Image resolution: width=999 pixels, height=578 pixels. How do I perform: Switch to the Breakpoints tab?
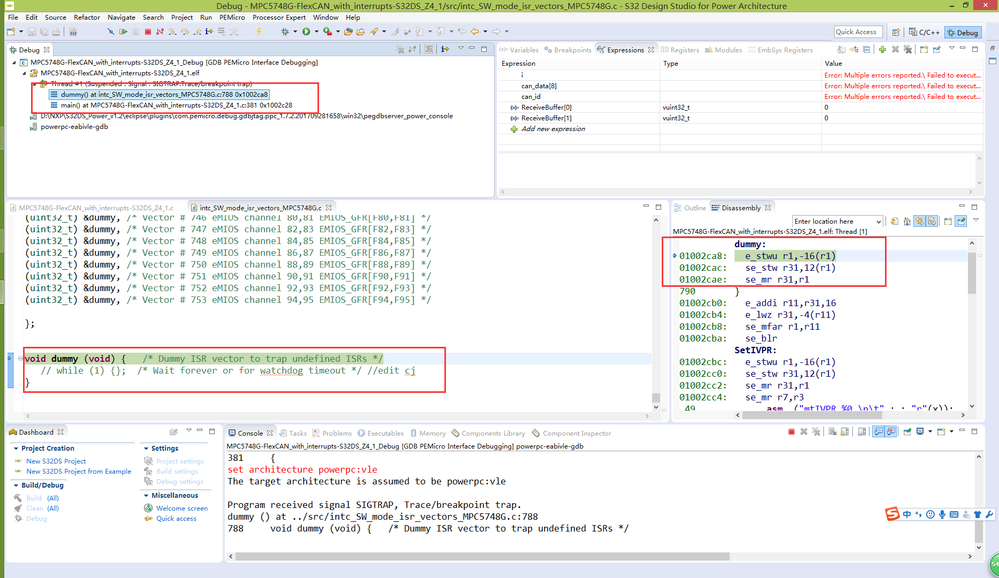tap(568, 50)
